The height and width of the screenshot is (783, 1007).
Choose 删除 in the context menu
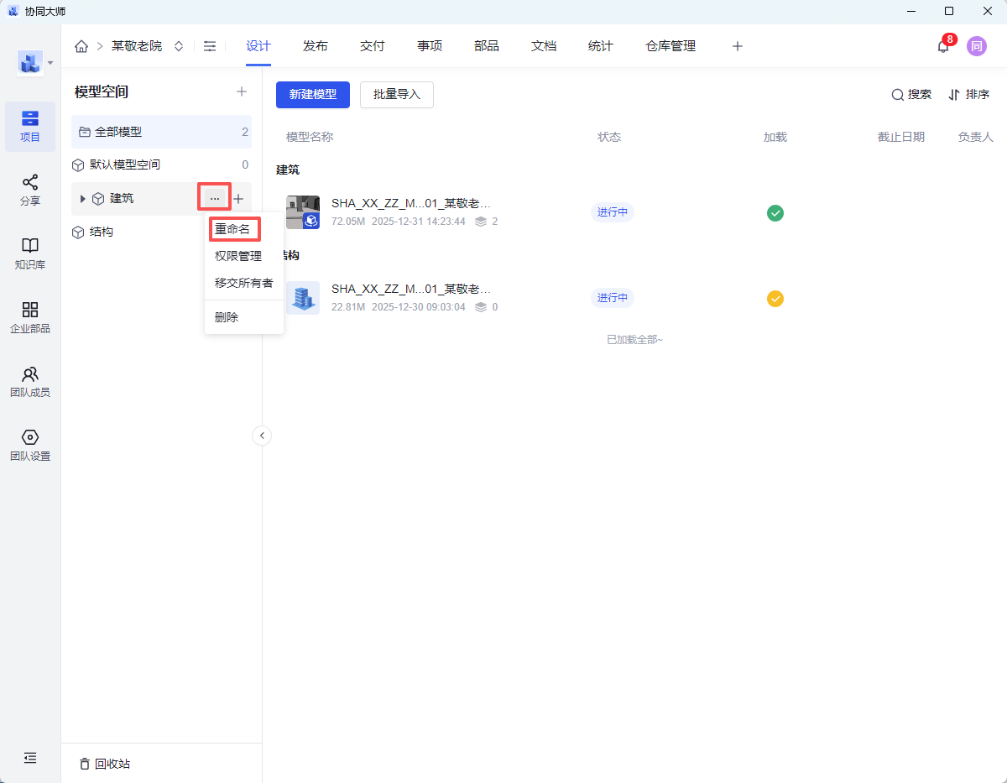226,317
